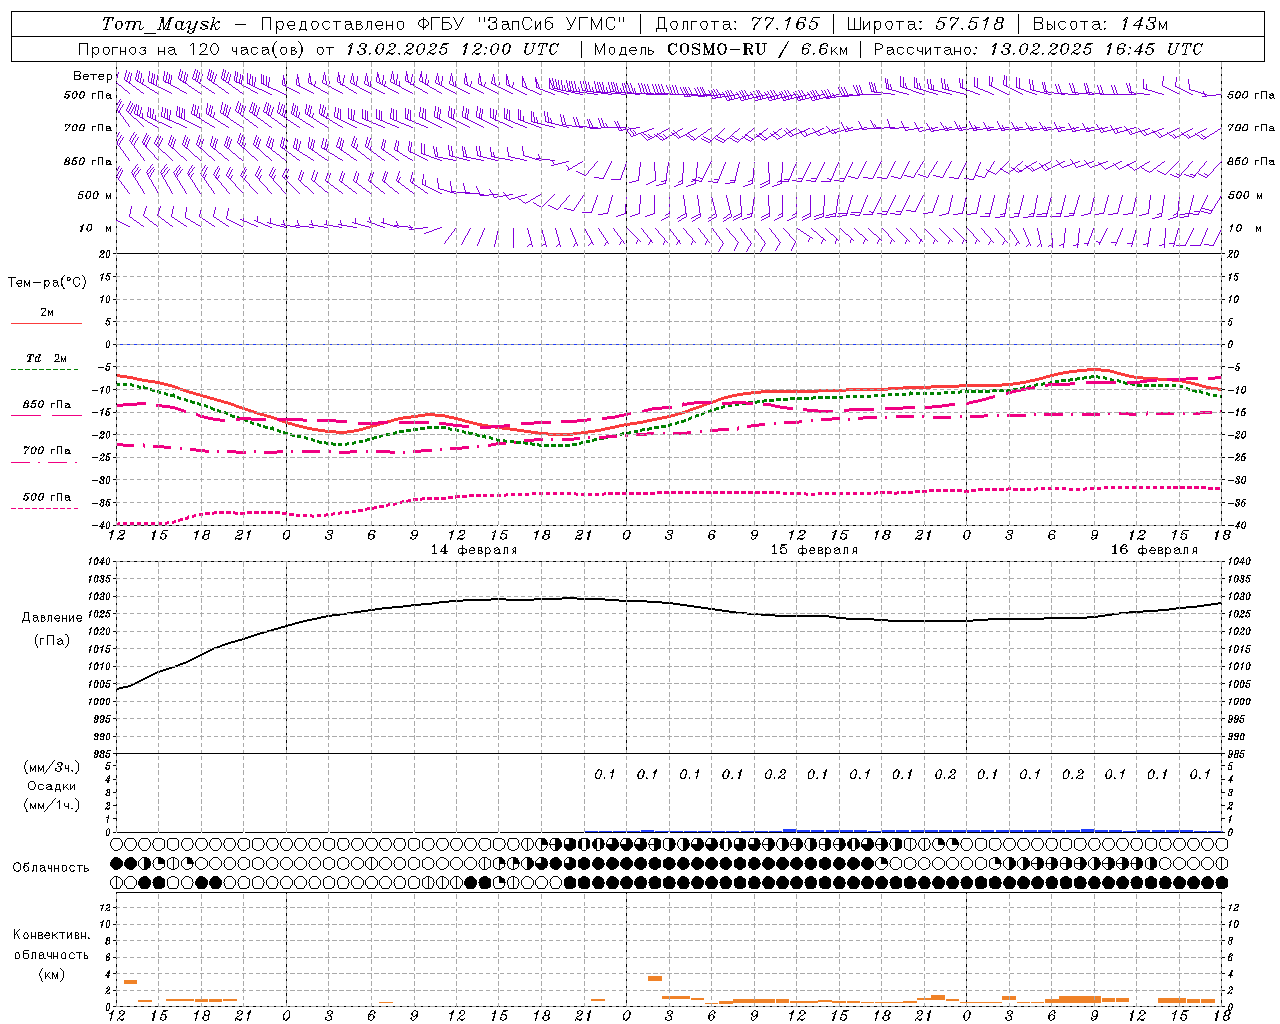
Task: Select the provider text ФГБУ "ЗапСиб УГМС"
Action: pos(522,24)
